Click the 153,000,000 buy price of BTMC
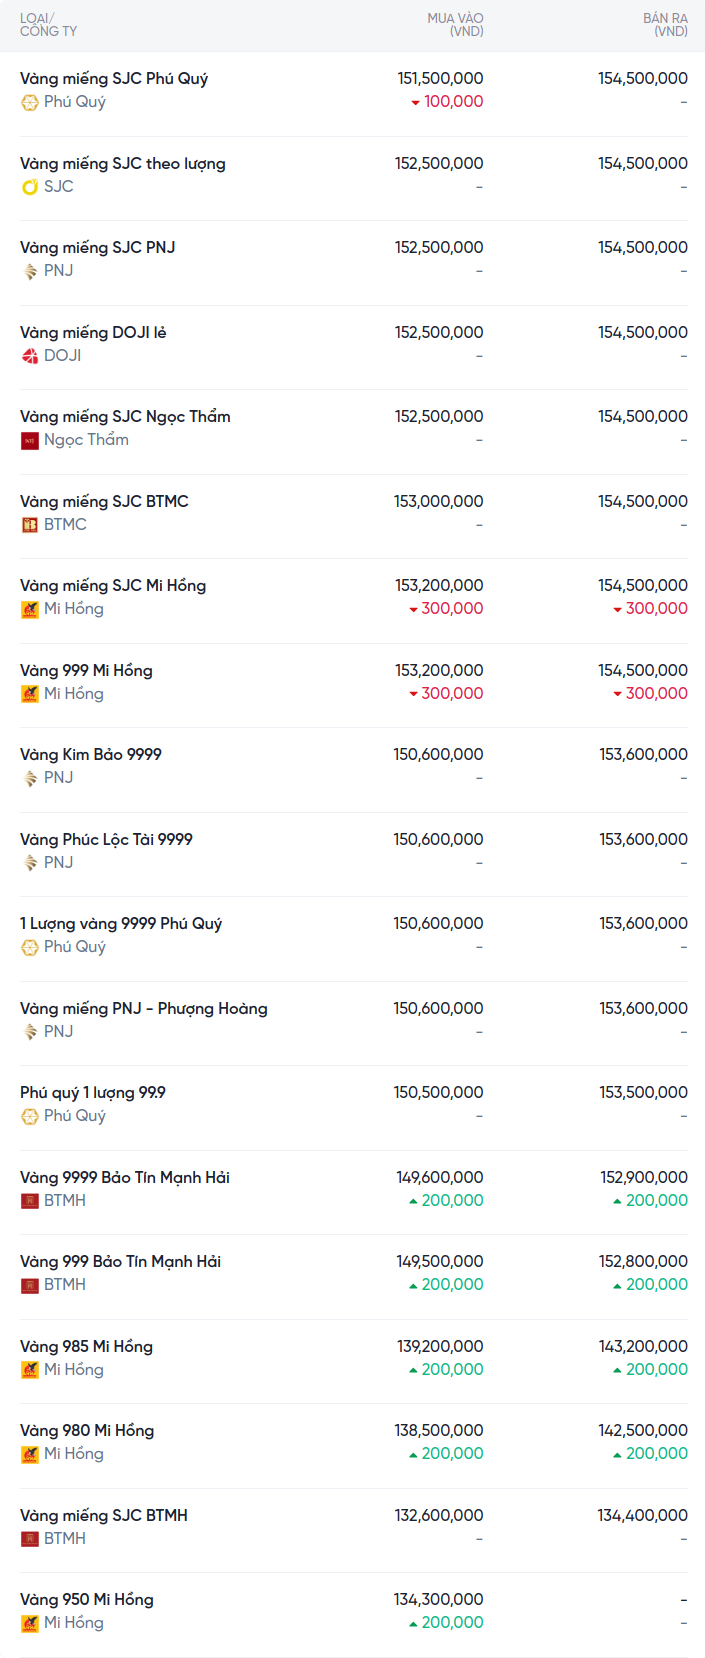 point(438,502)
